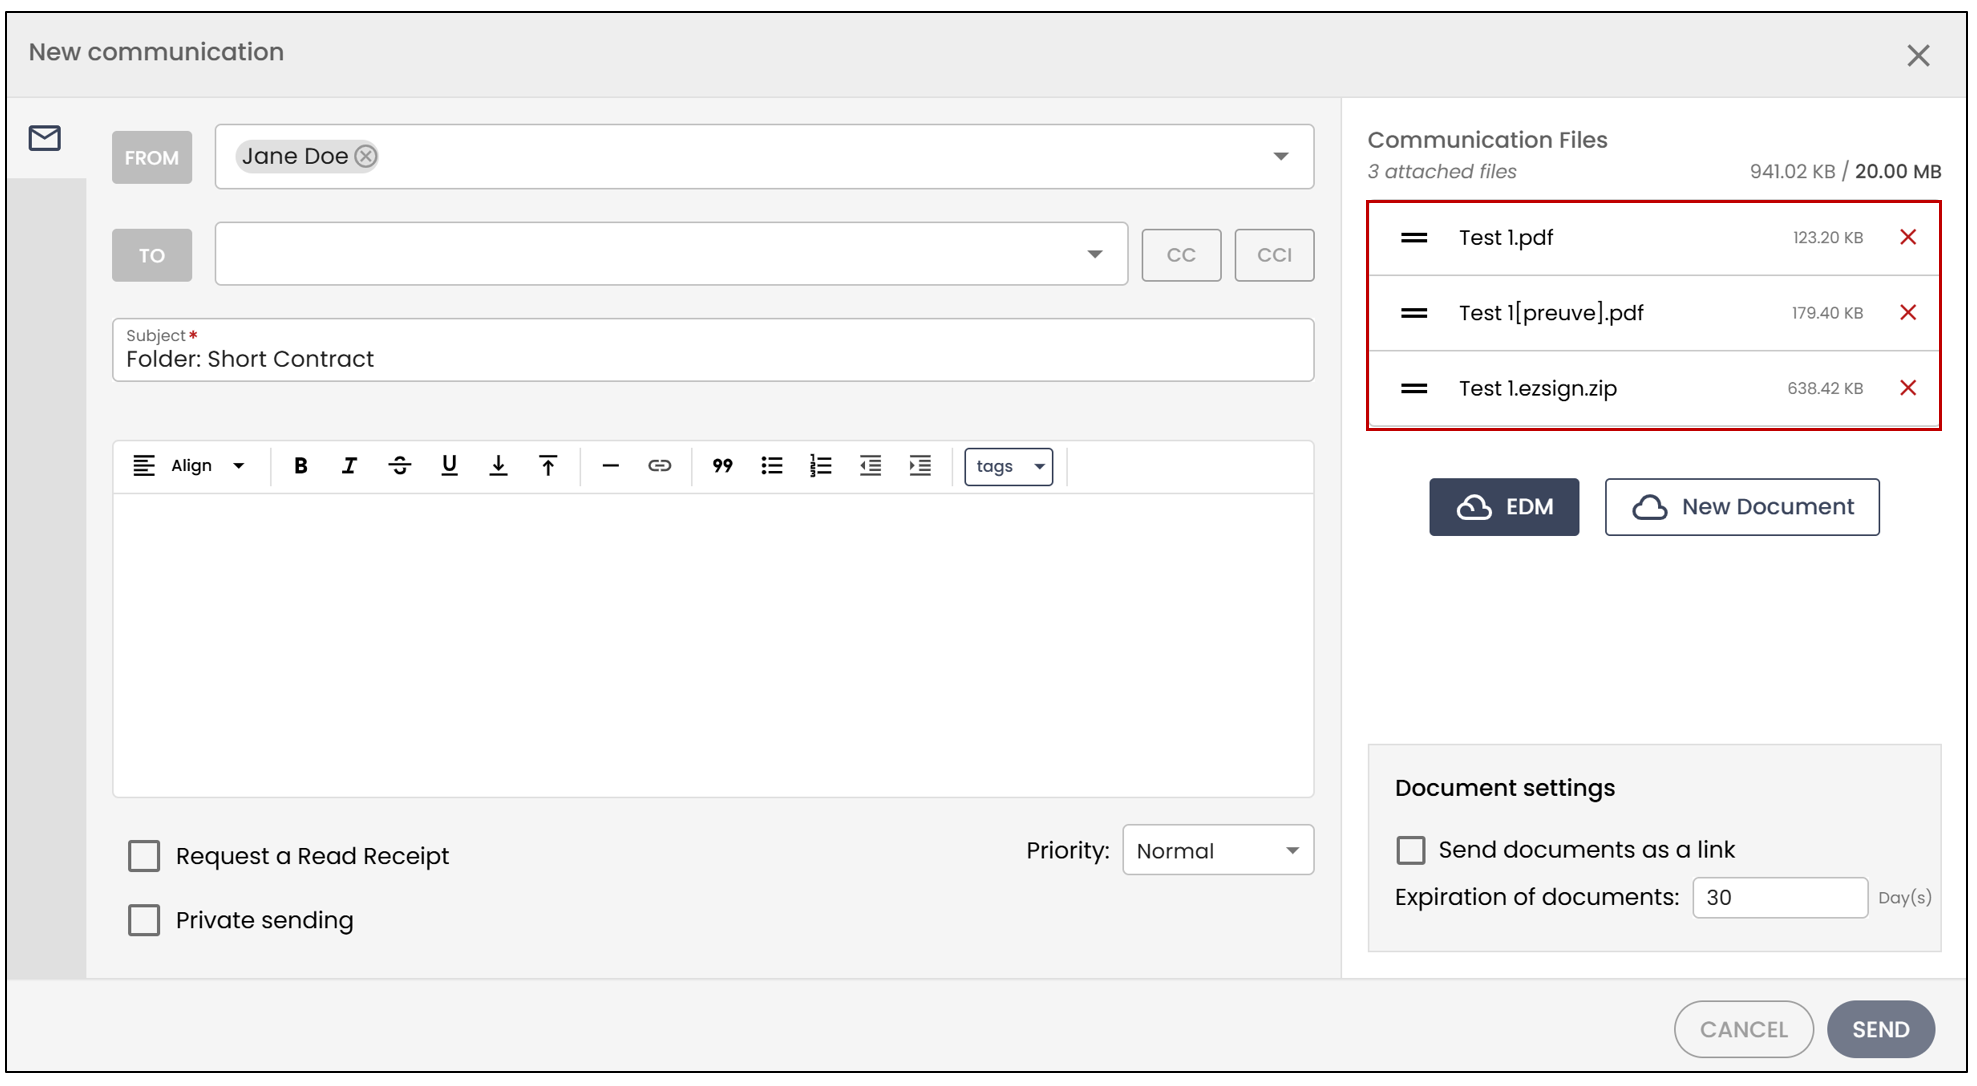Viewport: 1977px width, 1086px height.
Task: Create a bulleted list
Action: coord(771,466)
